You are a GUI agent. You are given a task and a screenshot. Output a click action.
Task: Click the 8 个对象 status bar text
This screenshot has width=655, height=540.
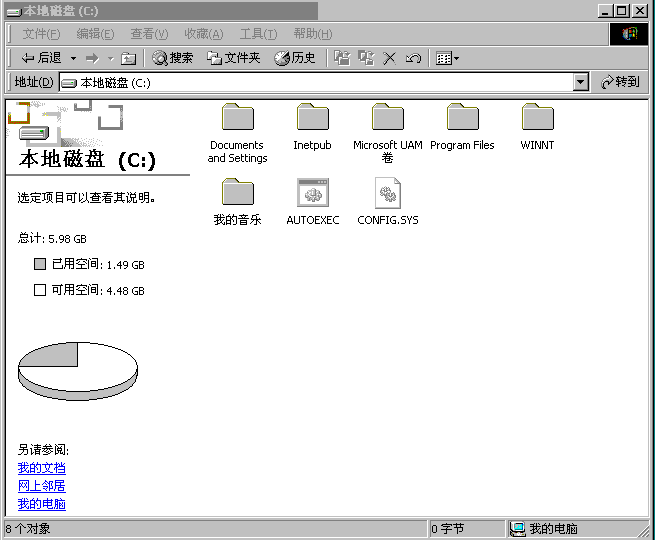[28, 529]
